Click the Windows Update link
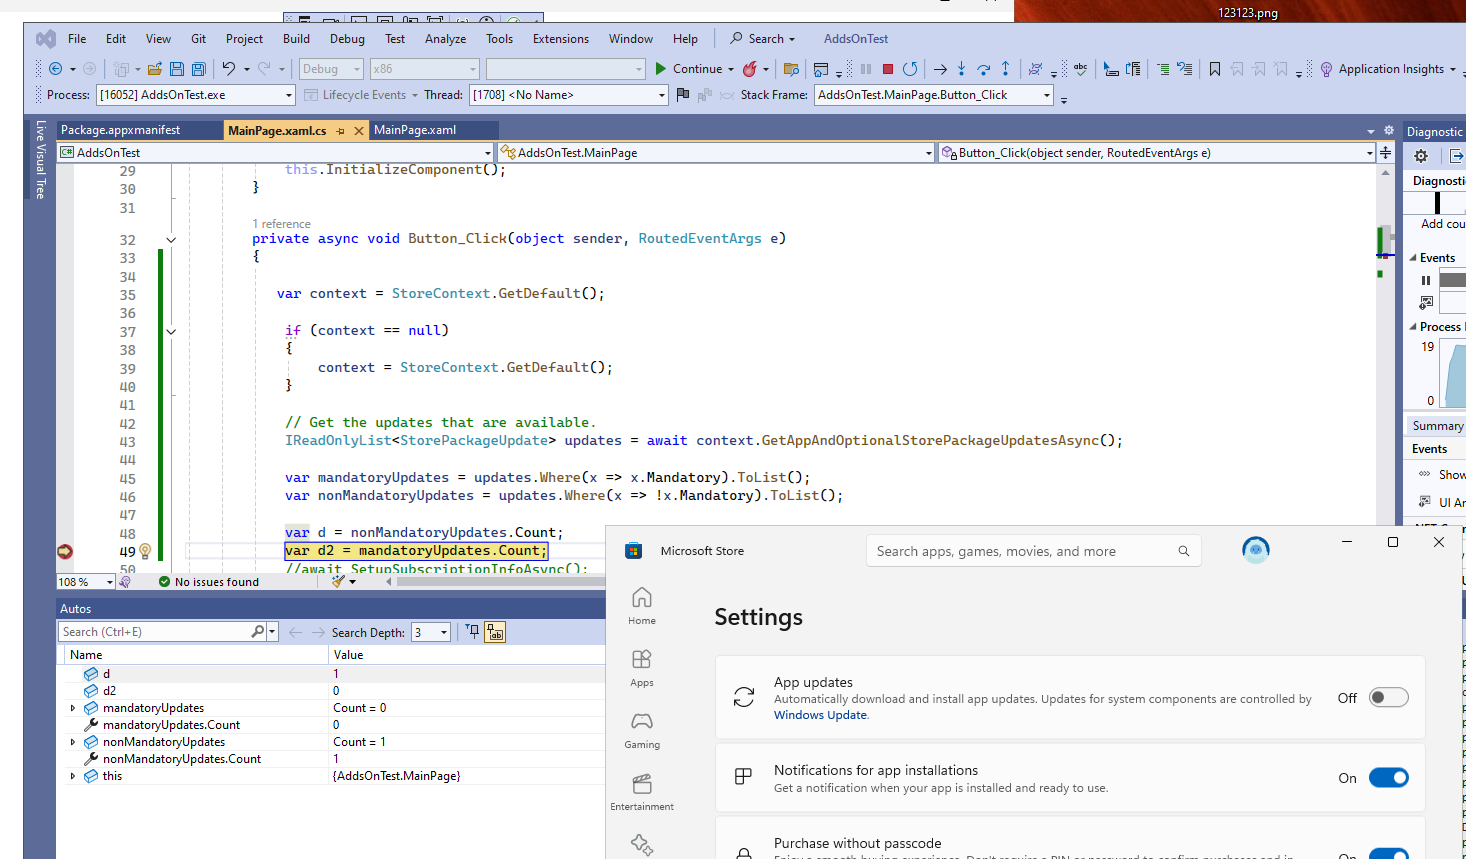 click(820, 715)
